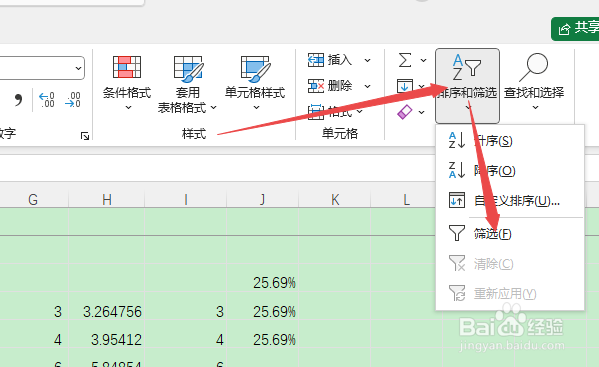Expand the number format combo box
This screenshot has width=599, height=367.
(x=78, y=68)
